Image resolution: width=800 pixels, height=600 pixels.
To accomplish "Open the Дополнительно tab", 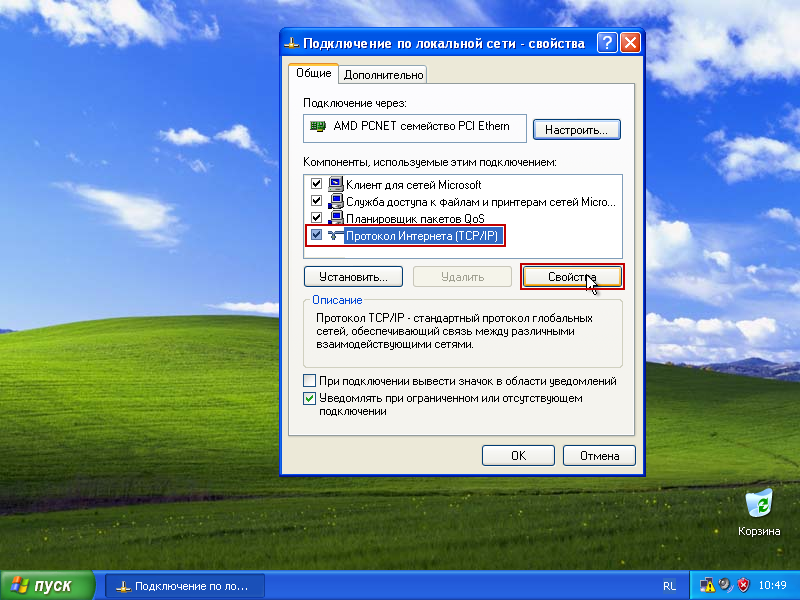I will pos(383,75).
